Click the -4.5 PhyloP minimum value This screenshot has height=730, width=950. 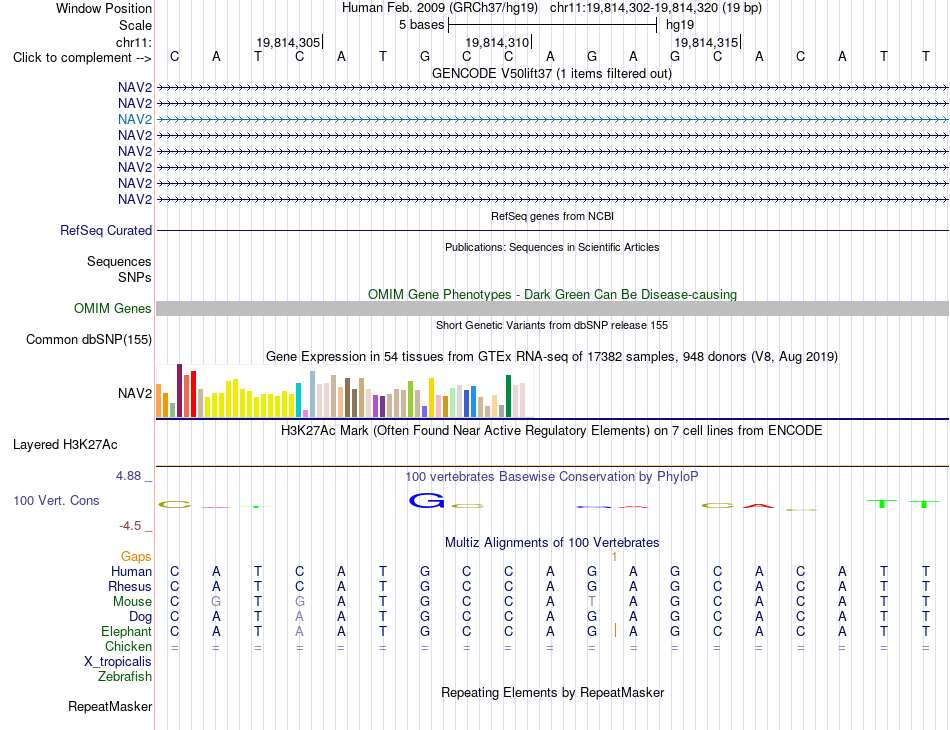click(x=130, y=526)
